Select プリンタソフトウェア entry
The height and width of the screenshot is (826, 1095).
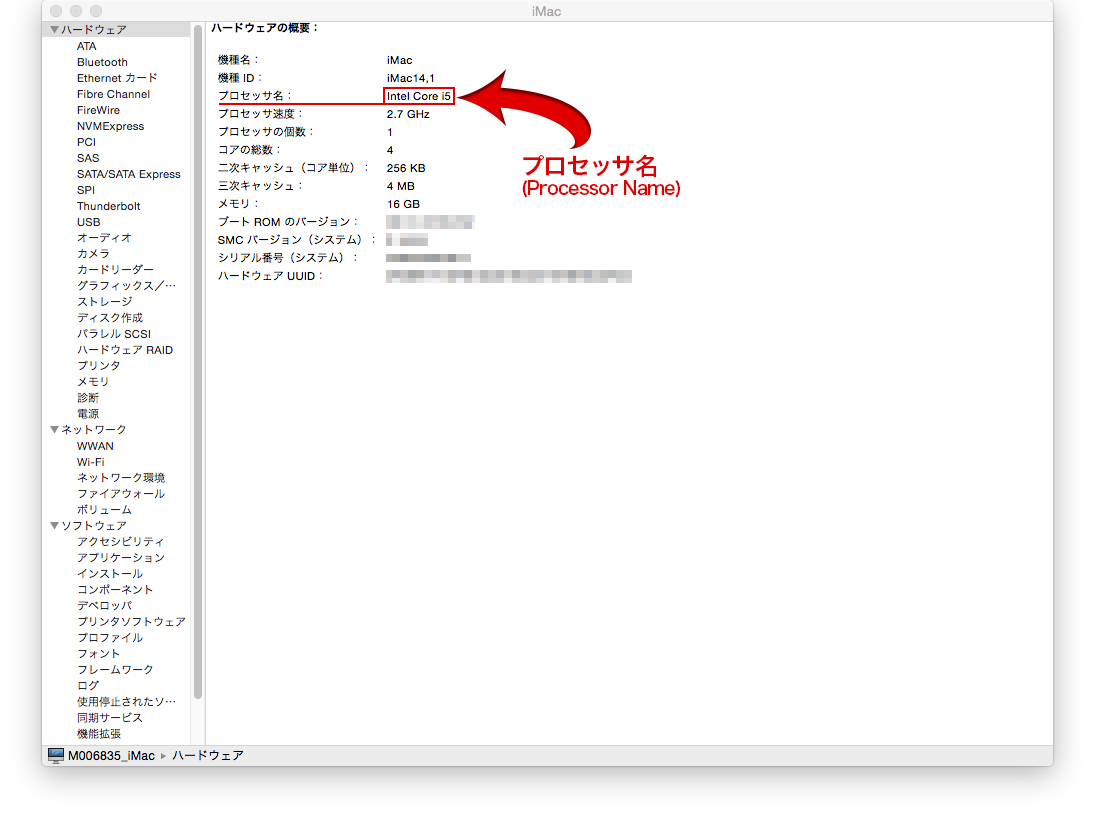(x=131, y=621)
